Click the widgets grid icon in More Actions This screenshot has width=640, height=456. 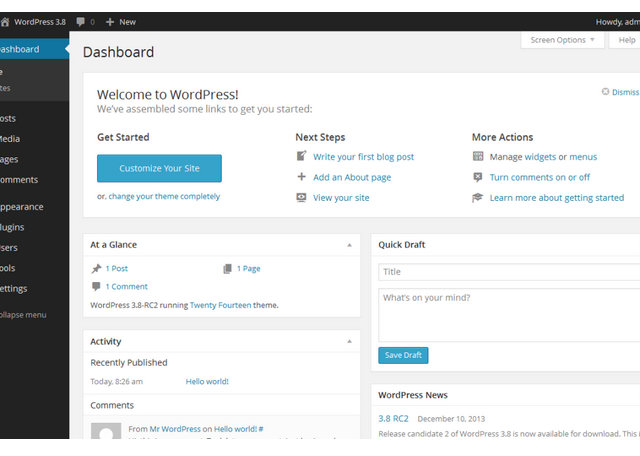point(478,156)
